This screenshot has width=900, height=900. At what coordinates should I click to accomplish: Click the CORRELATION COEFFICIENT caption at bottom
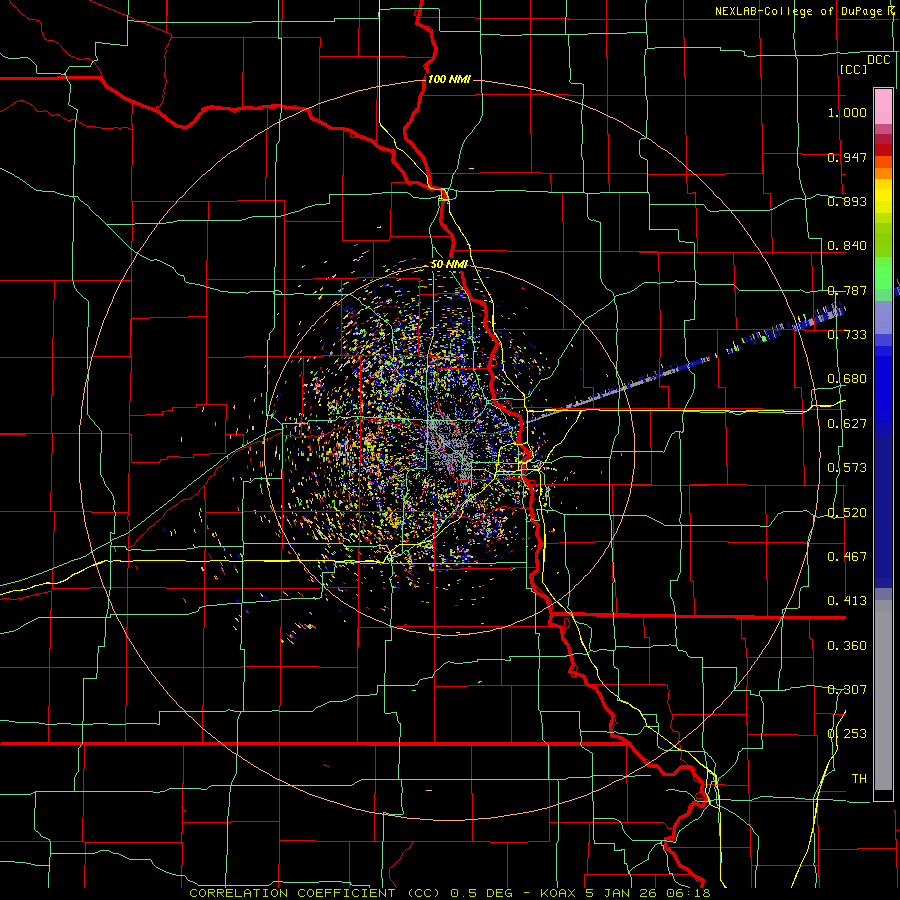450,893
